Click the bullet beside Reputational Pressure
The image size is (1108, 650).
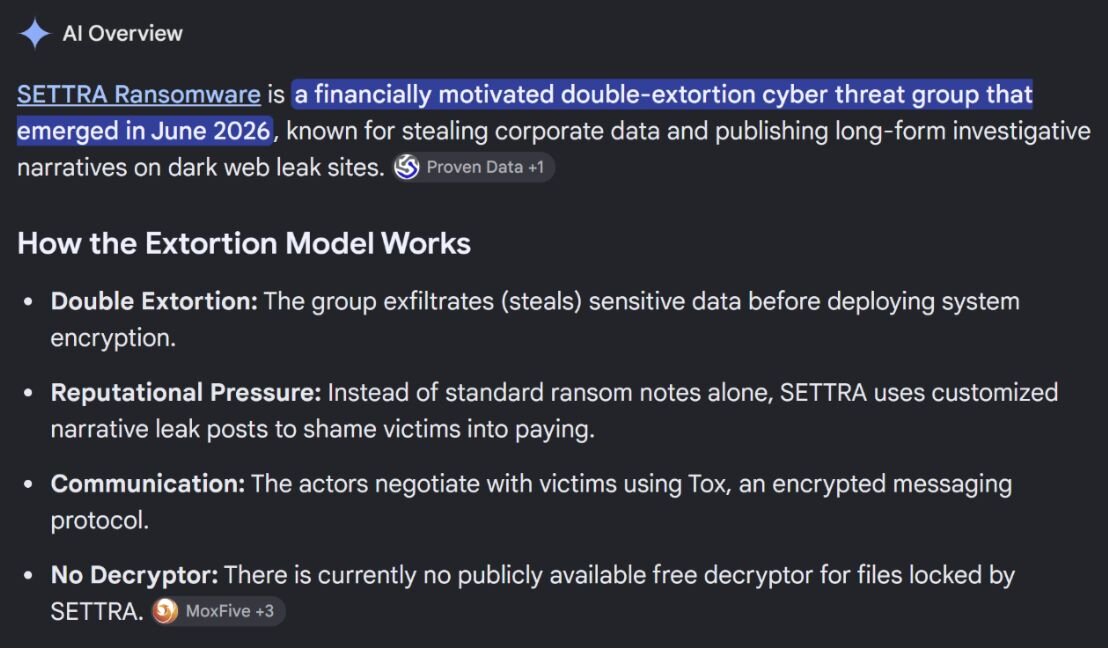pos(28,393)
